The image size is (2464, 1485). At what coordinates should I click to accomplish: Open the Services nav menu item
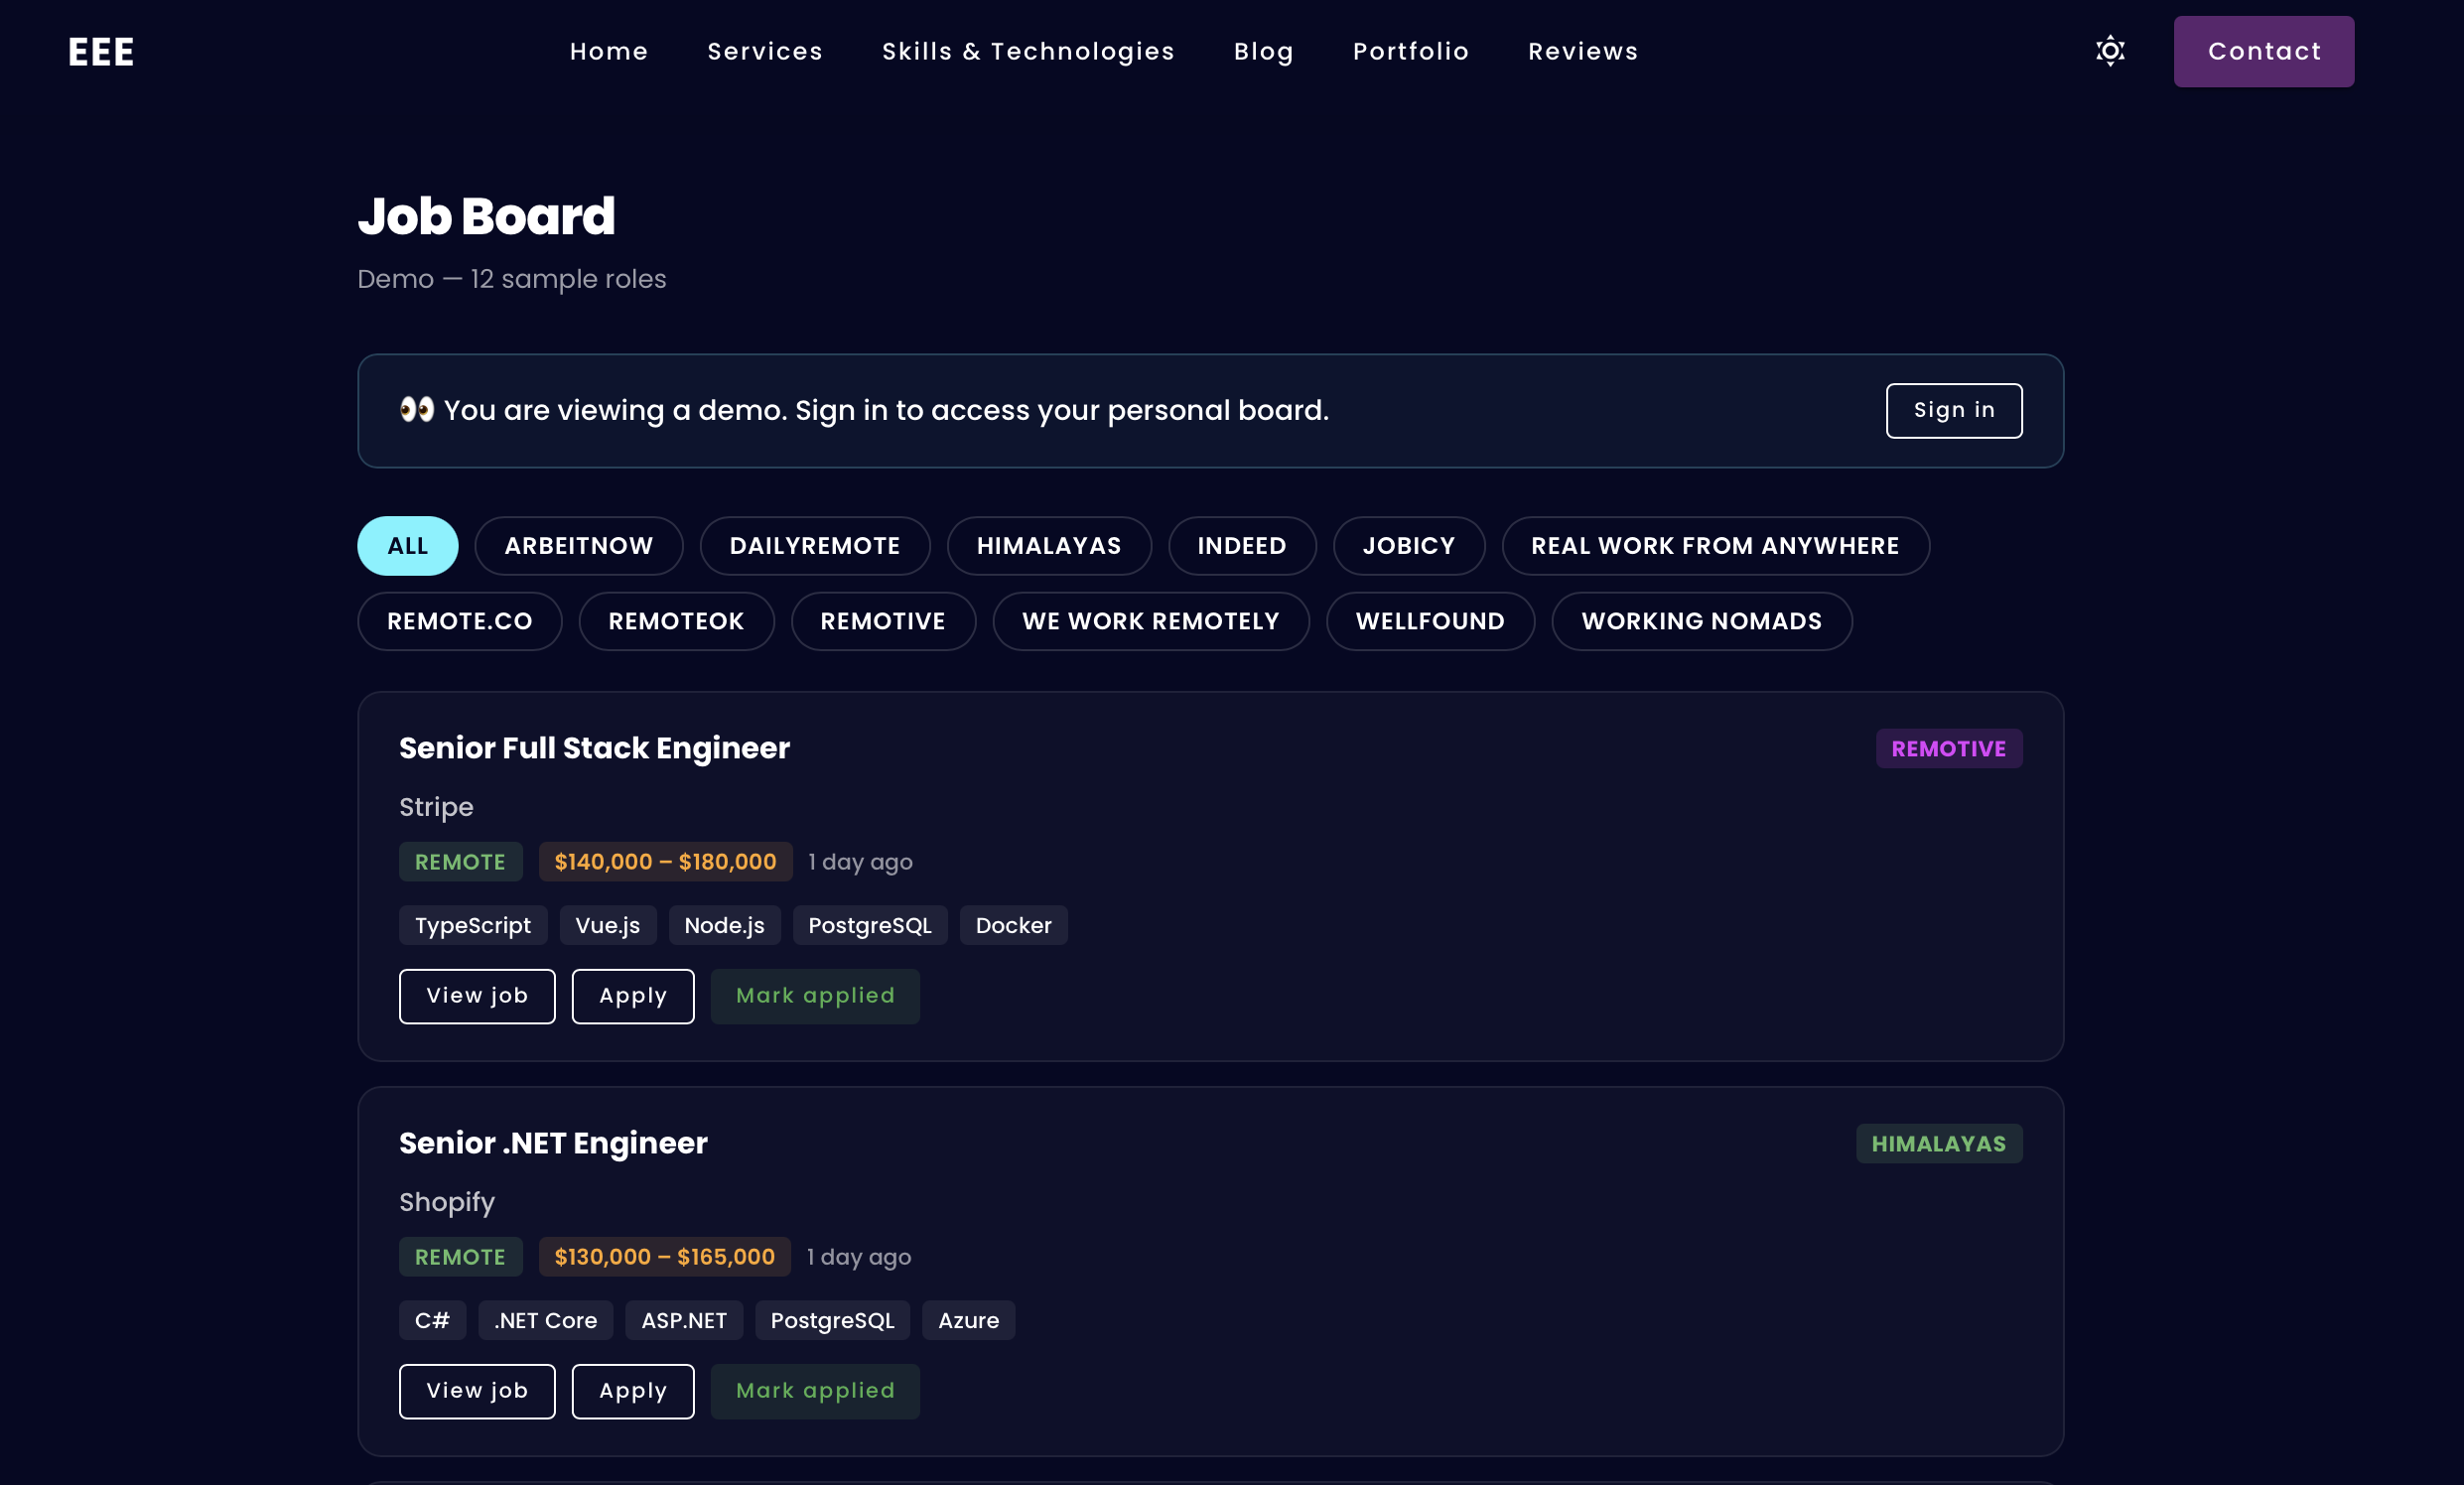click(x=764, y=52)
